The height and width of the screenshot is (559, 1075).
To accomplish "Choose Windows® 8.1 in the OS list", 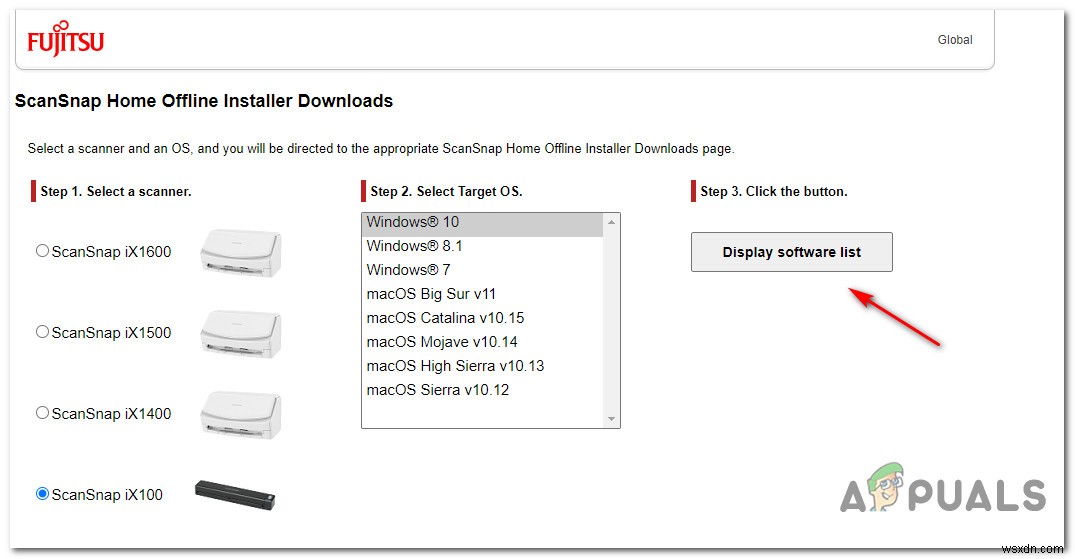I will [482, 246].
